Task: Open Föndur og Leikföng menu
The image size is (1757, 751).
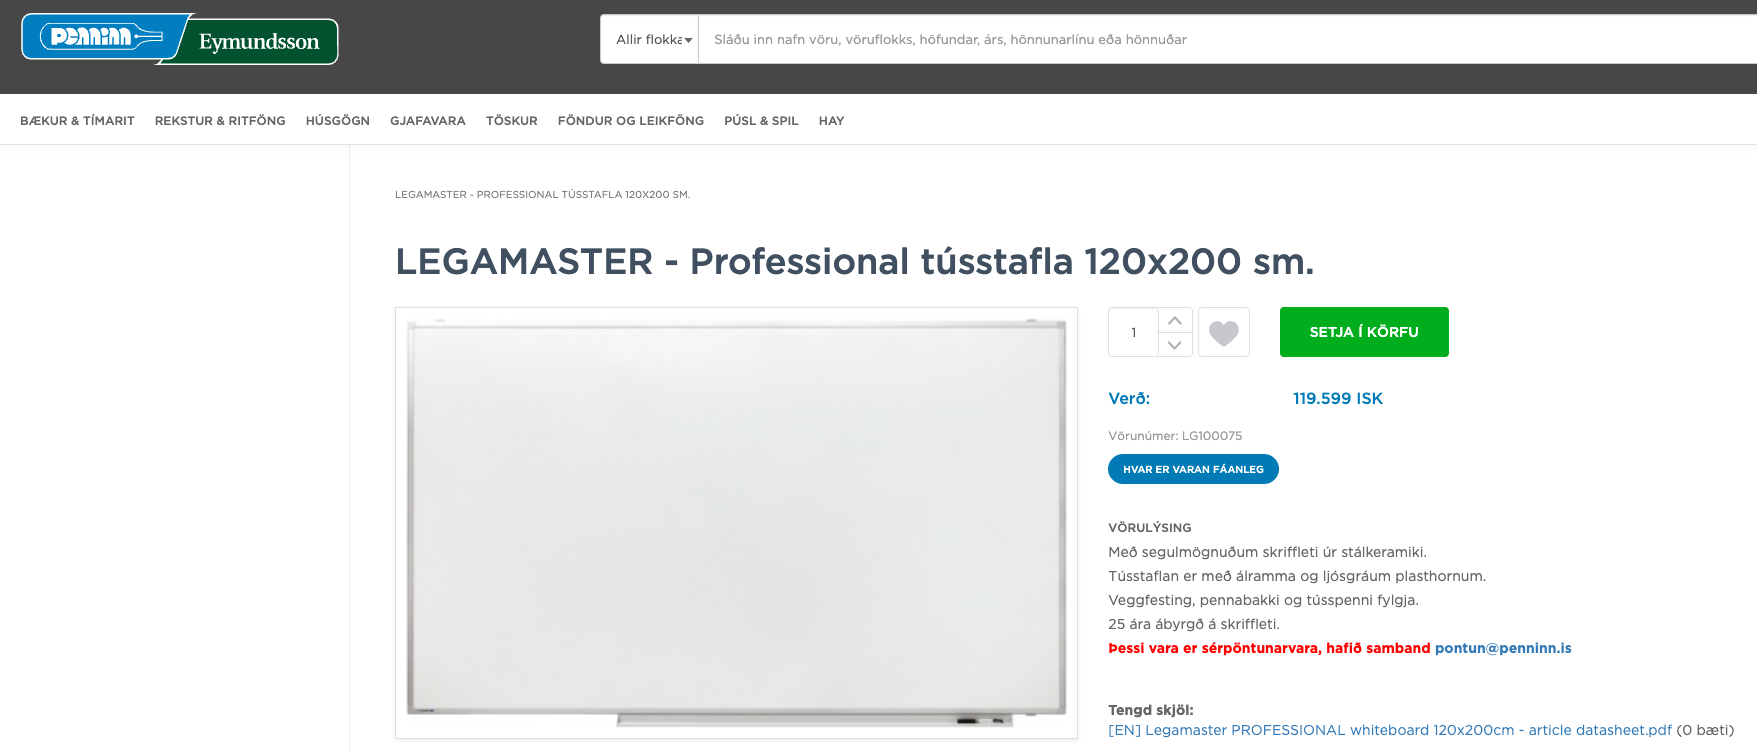Action: [631, 120]
